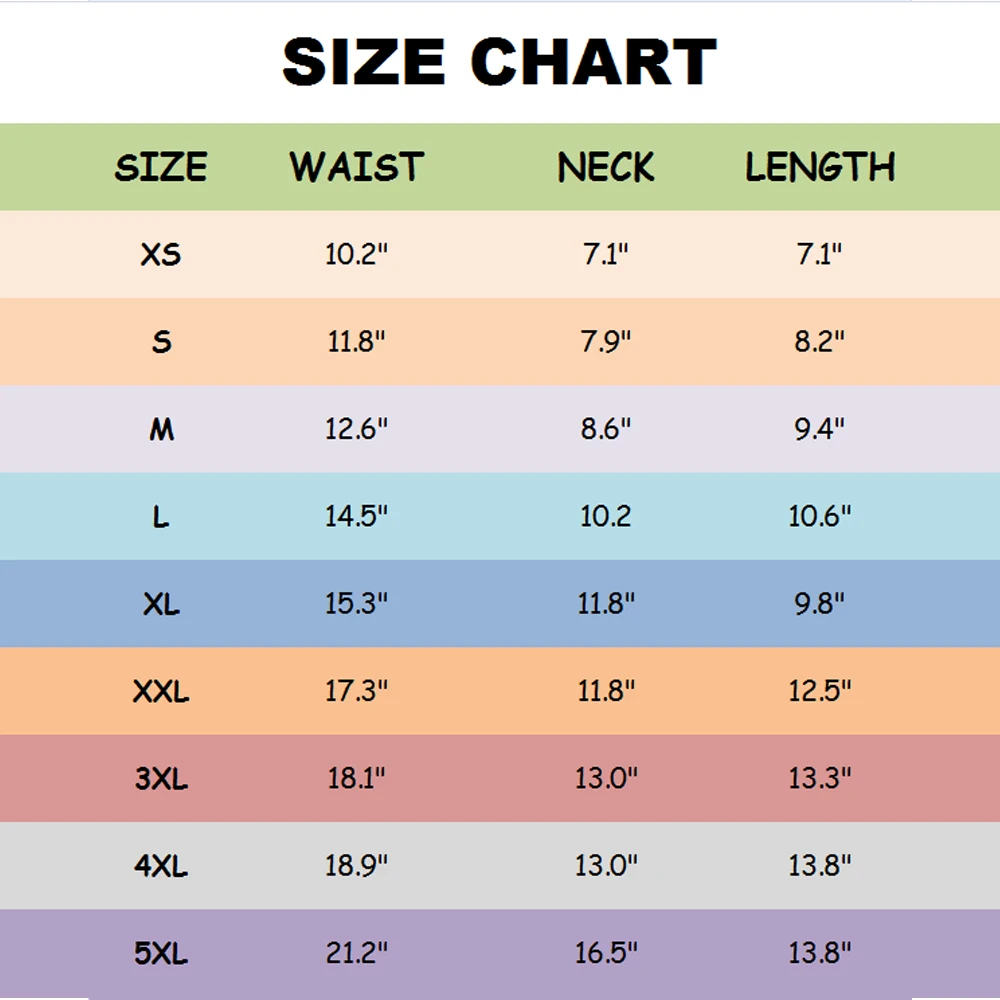Click the SIZE CHART title text

click(499, 62)
